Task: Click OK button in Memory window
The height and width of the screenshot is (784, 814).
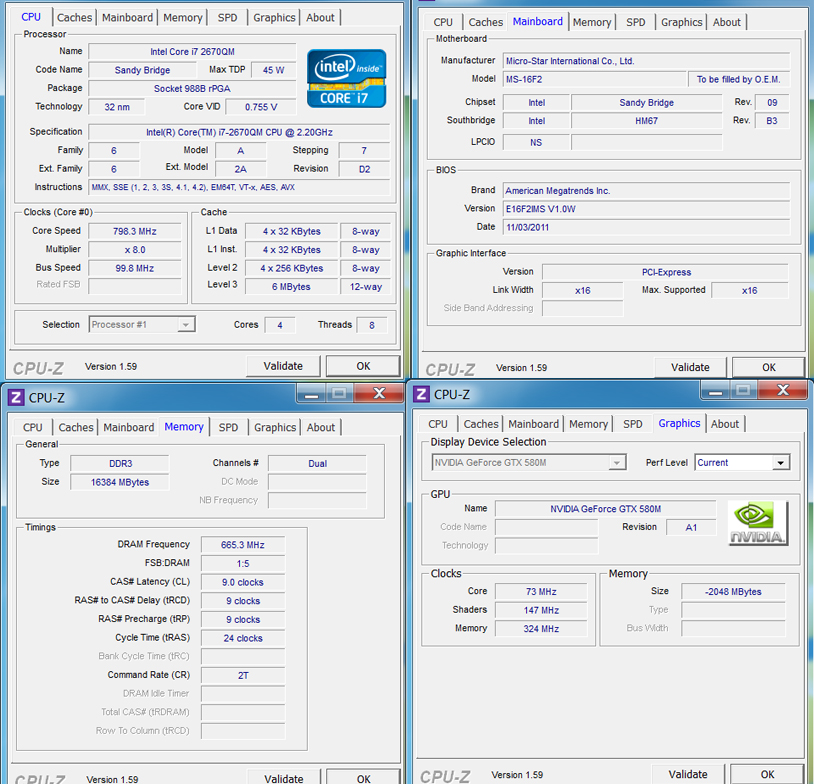Action: point(363,778)
